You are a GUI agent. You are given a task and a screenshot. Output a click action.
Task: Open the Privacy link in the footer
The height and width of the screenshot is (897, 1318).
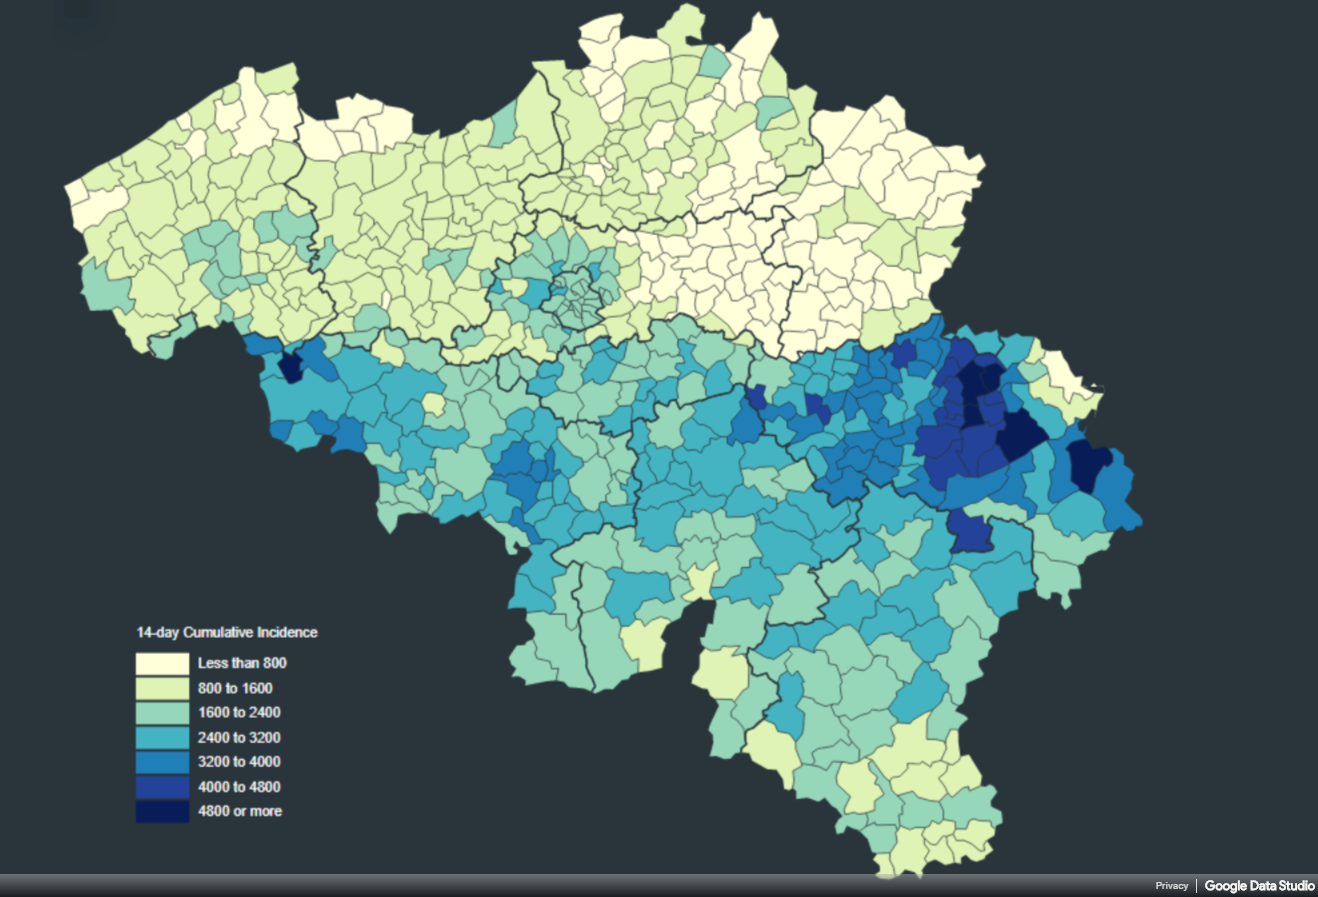[1171, 886]
